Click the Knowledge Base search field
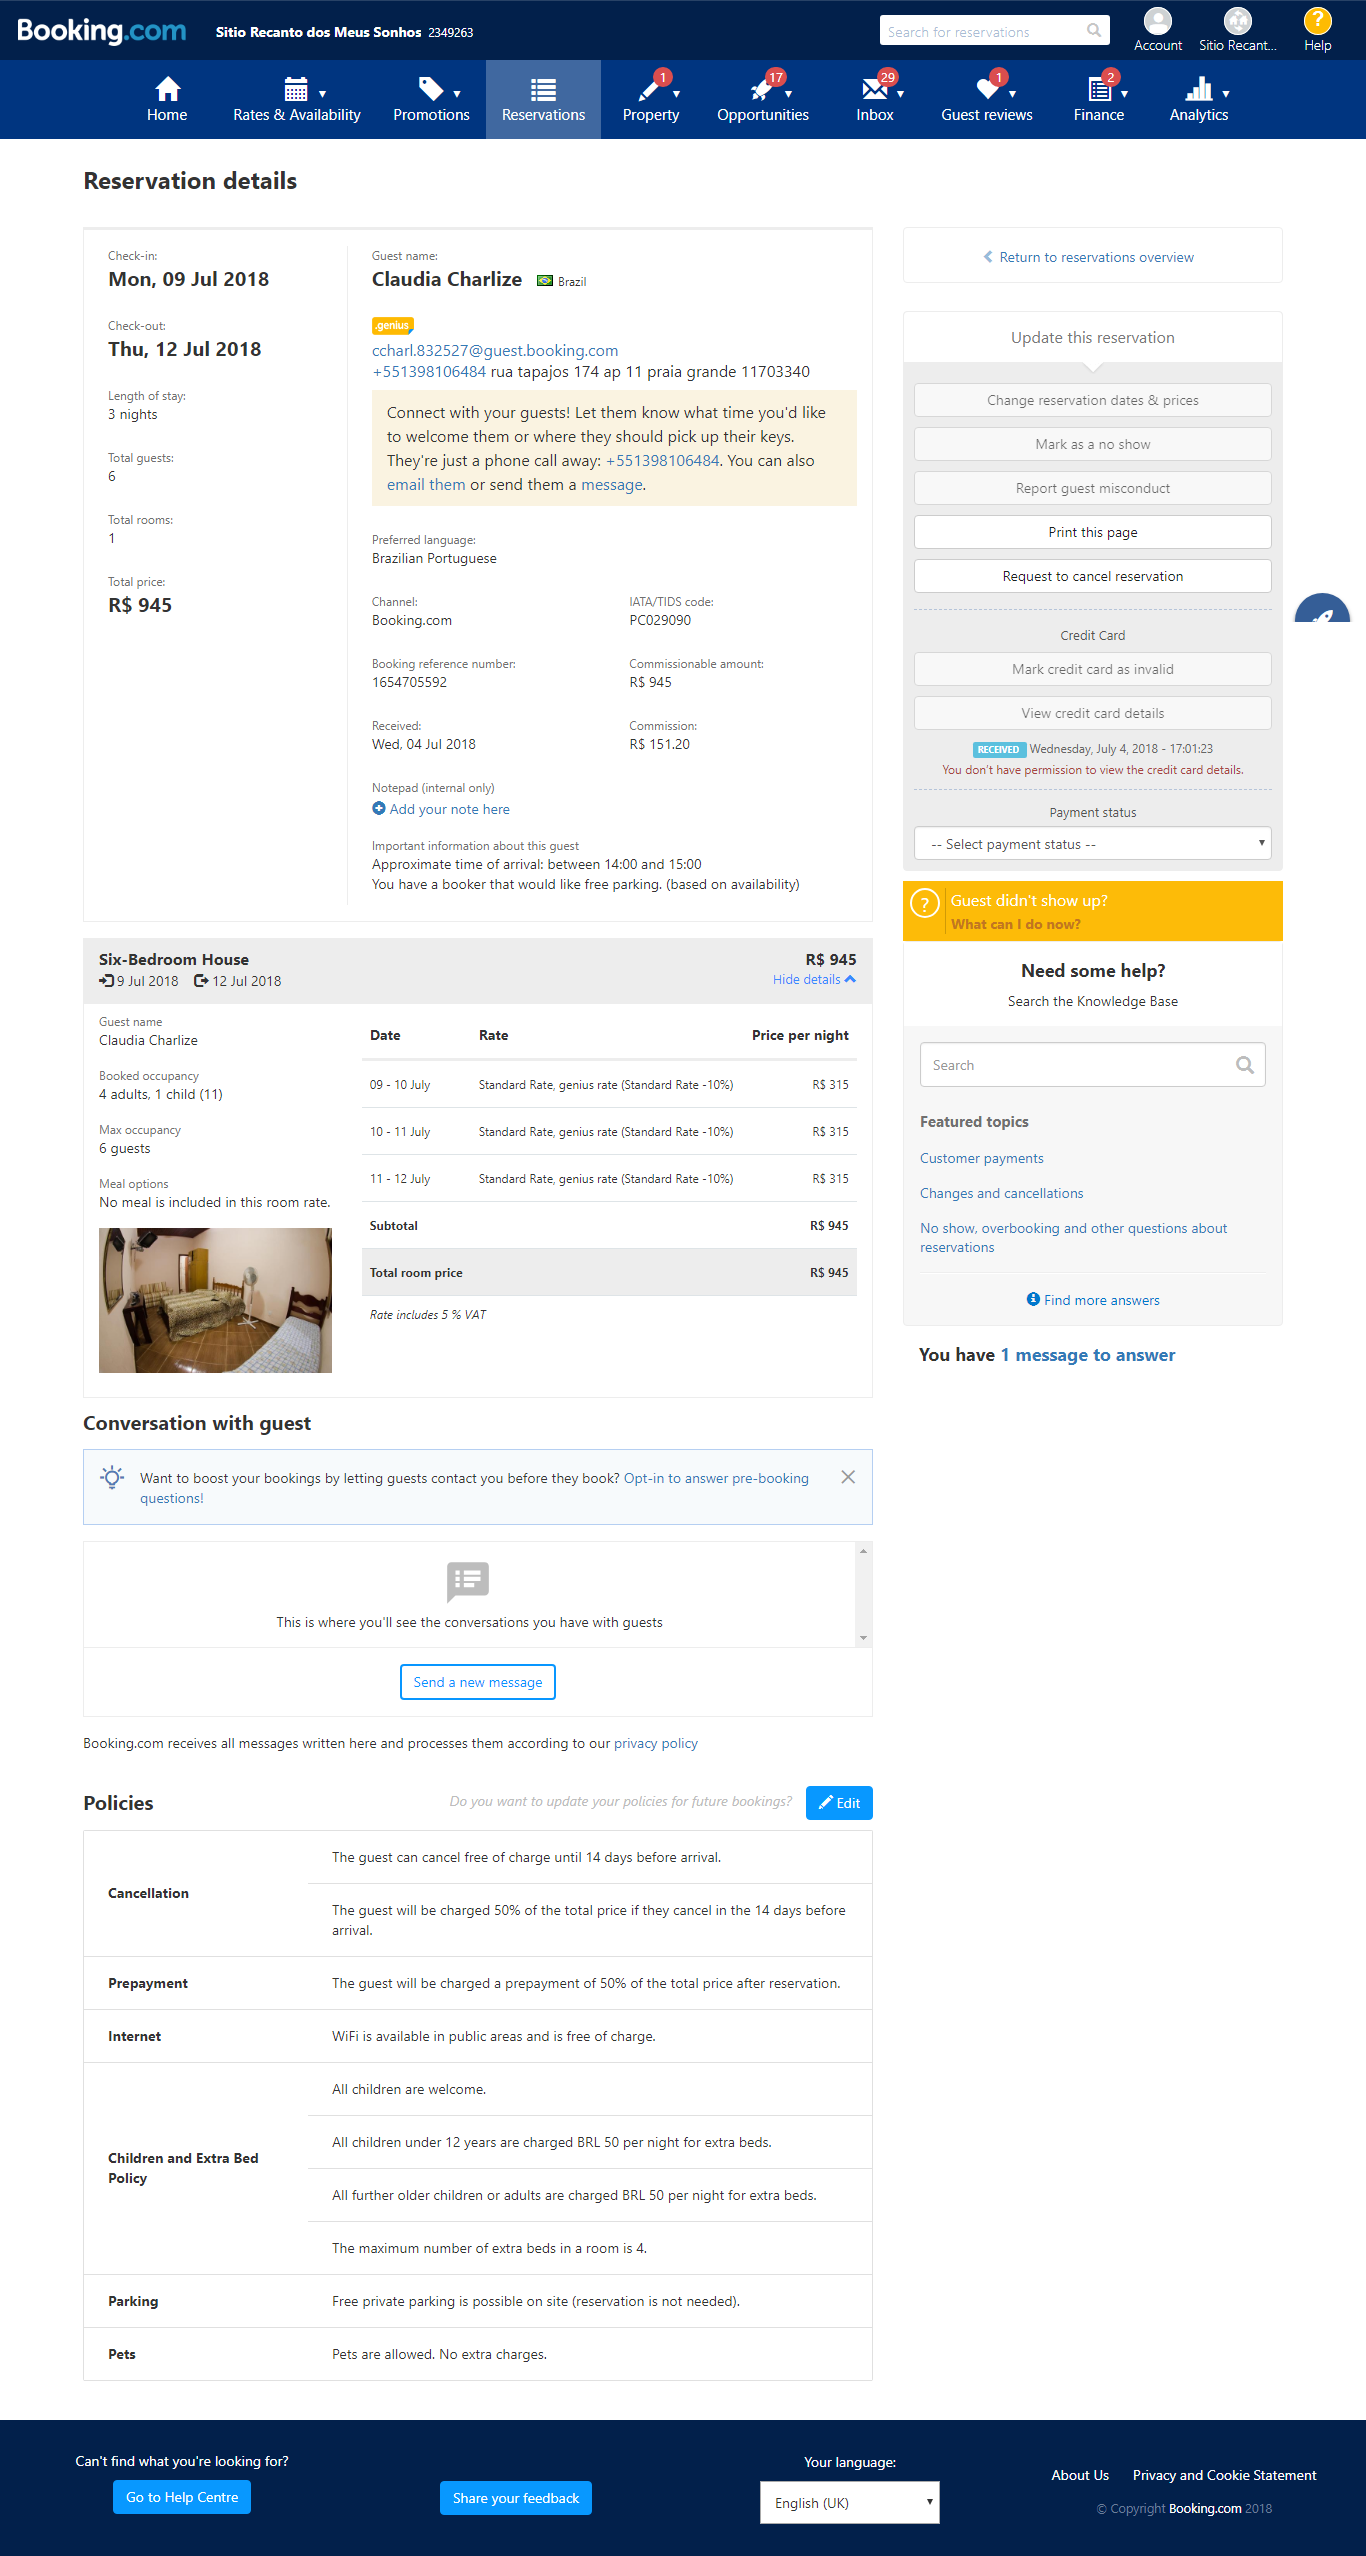This screenshot has width=1366, height=2556. pos(1080,1065)
